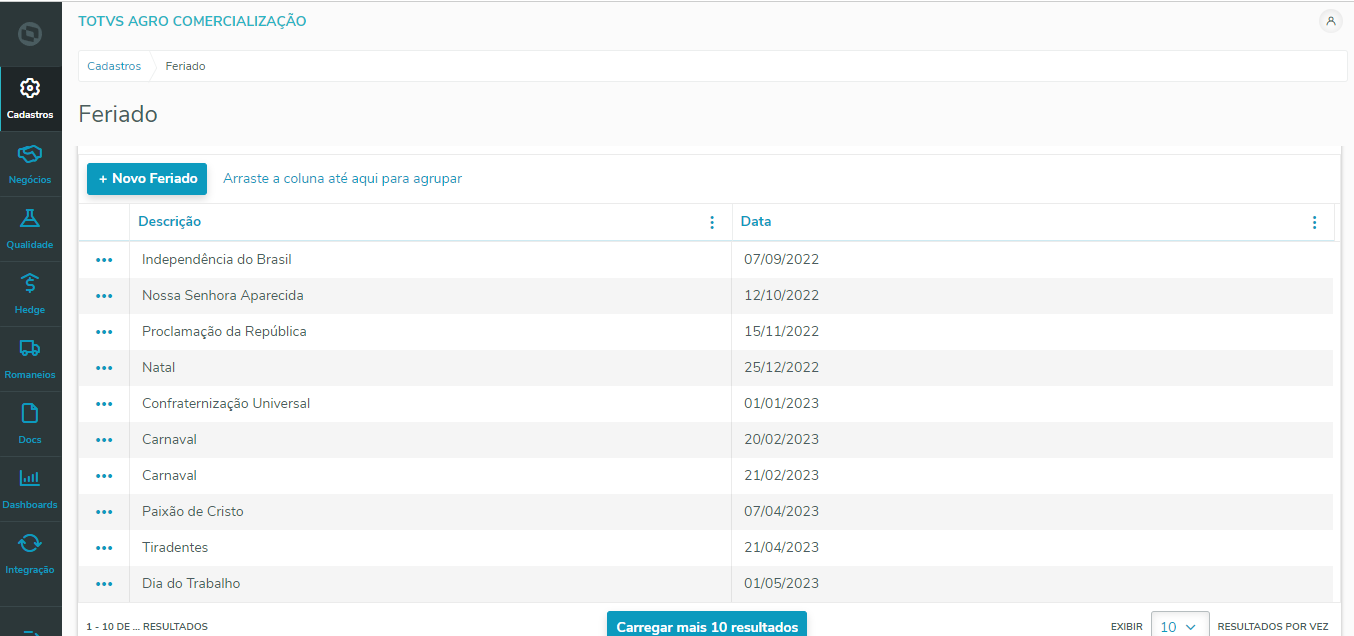Screen dimensions: 1354x636
Task: Click the column grouping drop area text
Action: 342,179
